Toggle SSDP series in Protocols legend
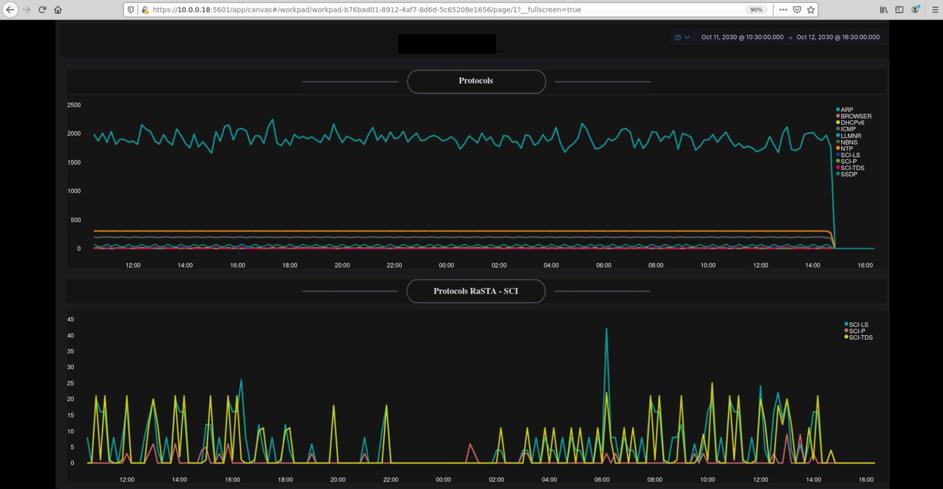This screenshot has width=943, height=489. [x=848, y=175]
